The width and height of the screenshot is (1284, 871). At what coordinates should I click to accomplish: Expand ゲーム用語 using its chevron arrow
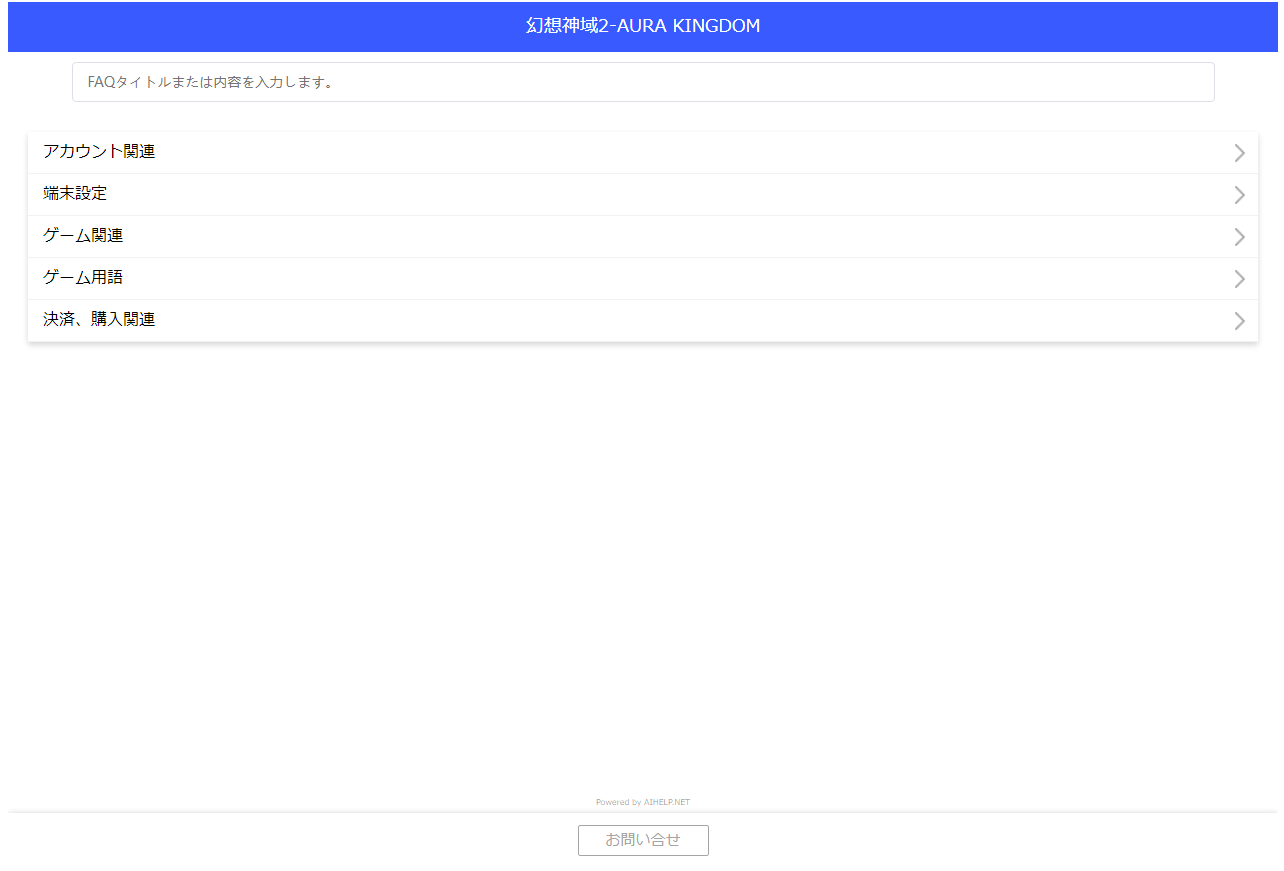coord(1240,279)
